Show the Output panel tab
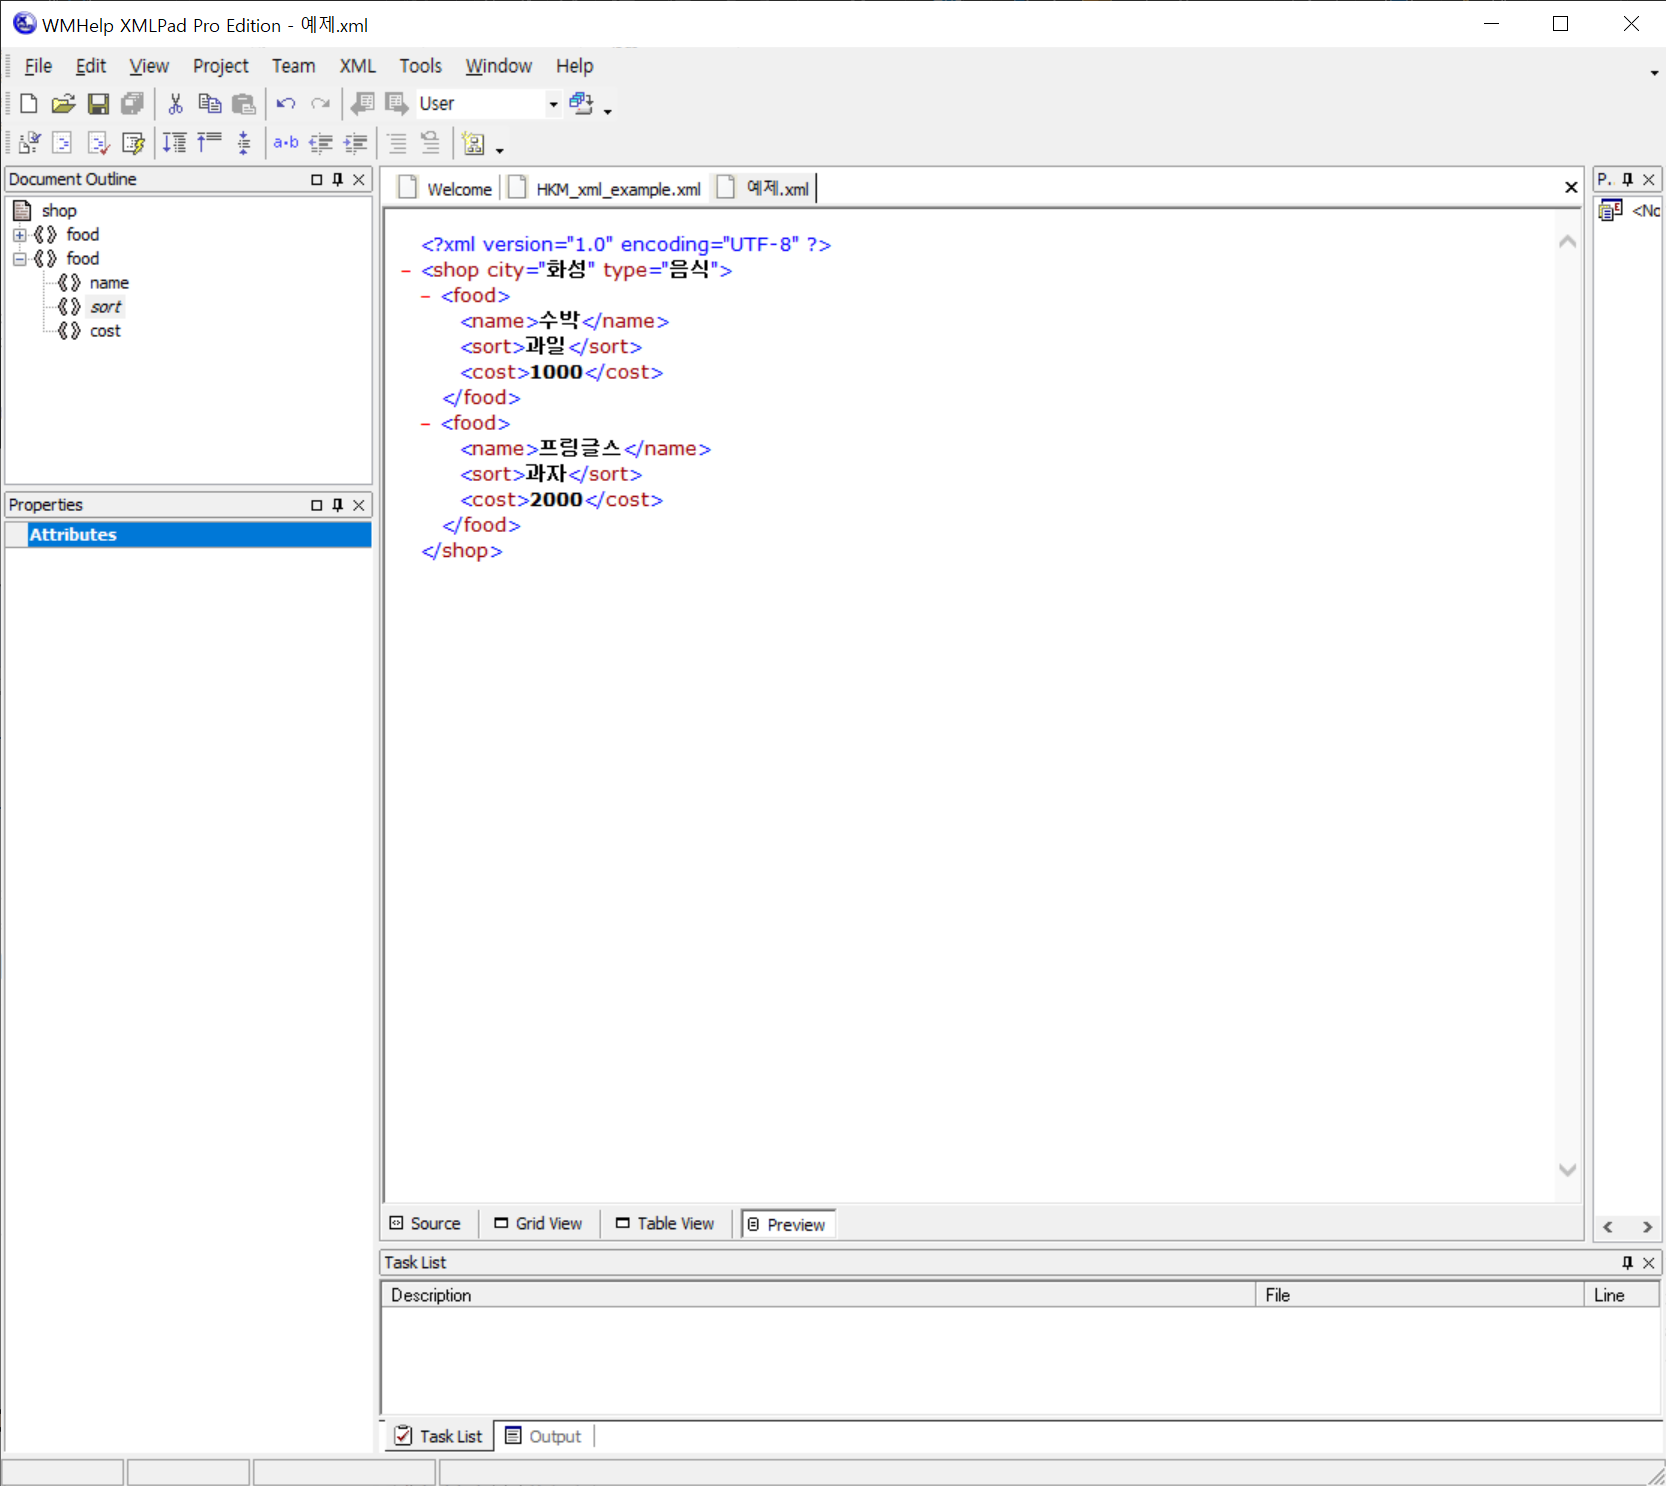 pos(544,1436)
